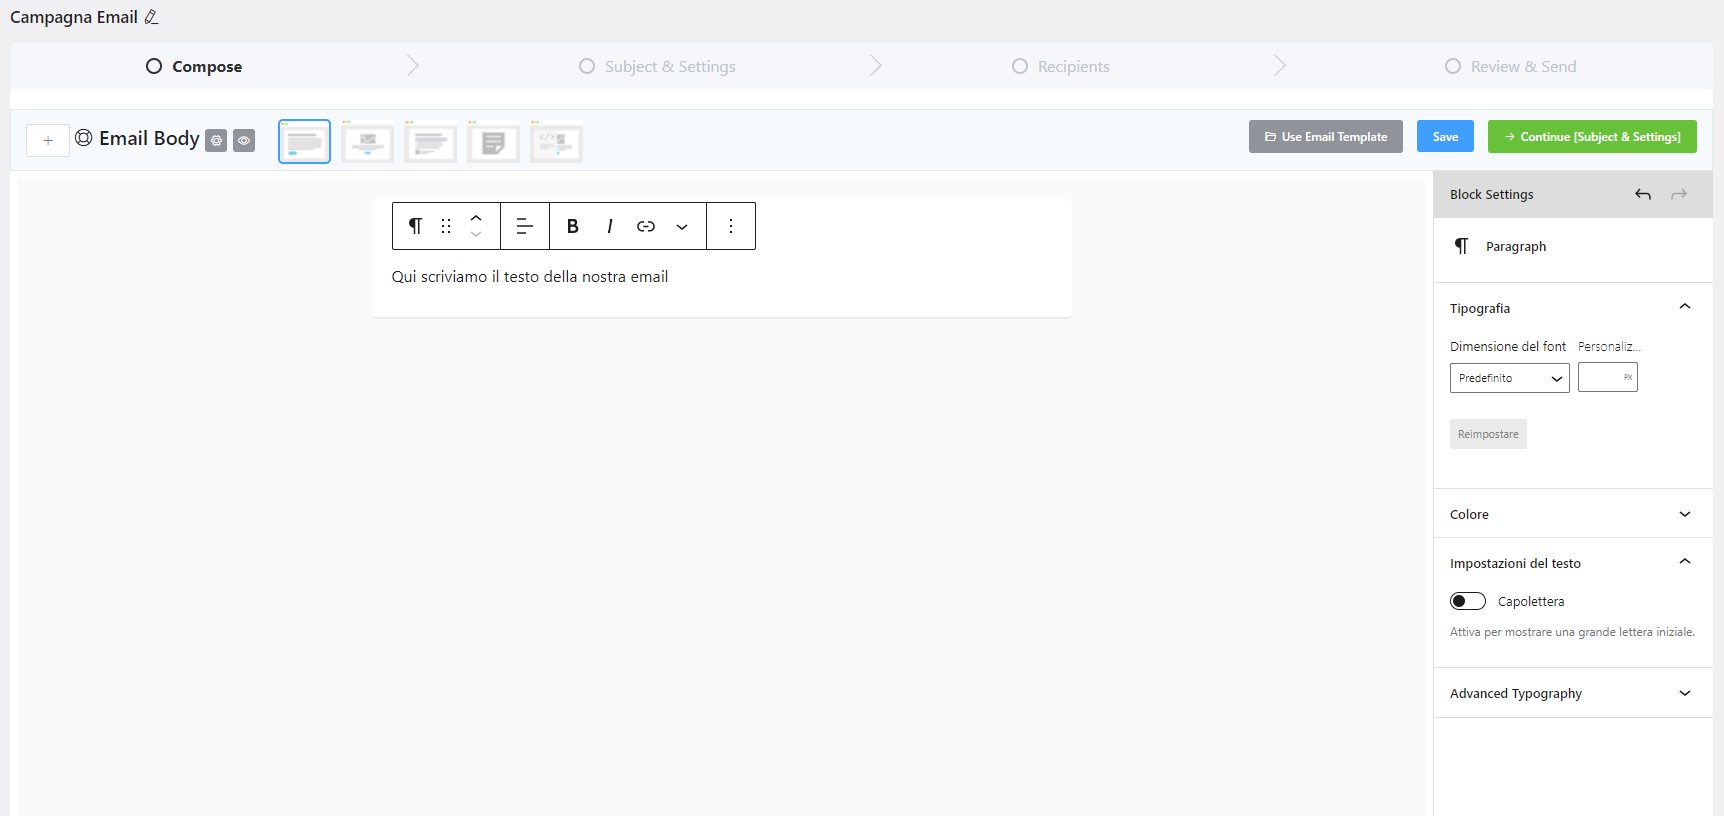Click the lifebuoy icon beside Email Body
The image size is (1724, 816).
click(x=84, y=138)
